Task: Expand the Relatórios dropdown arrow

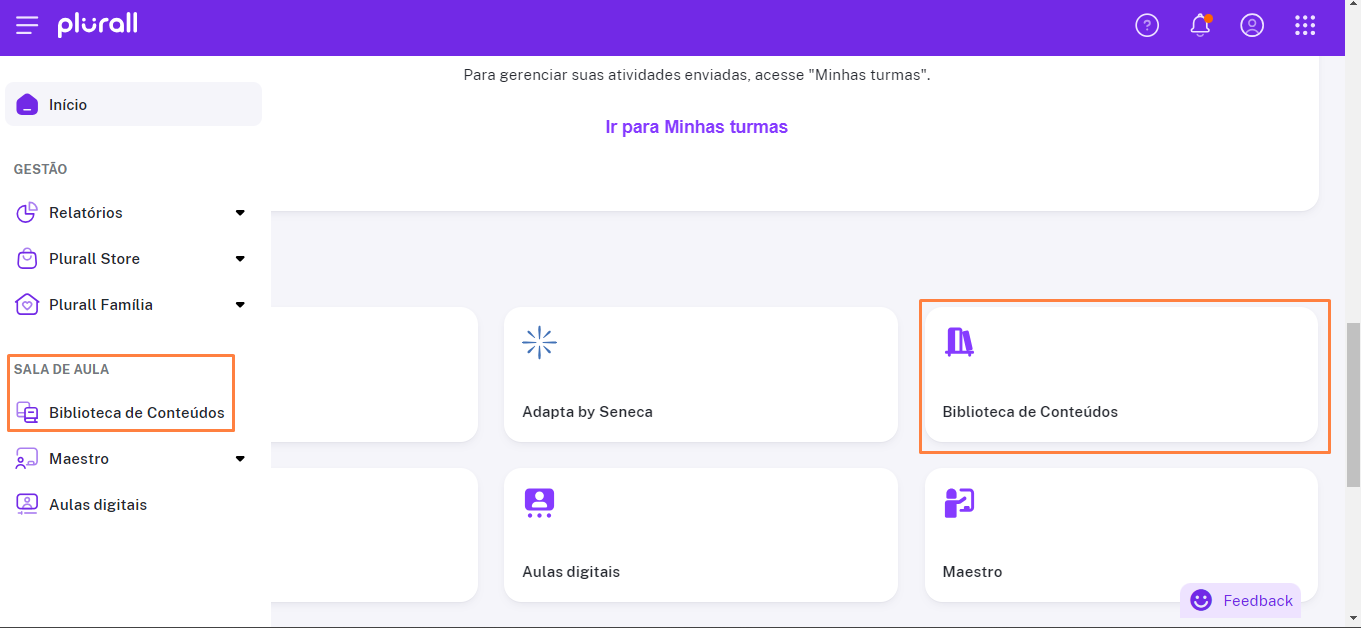Action: point(240,213)
